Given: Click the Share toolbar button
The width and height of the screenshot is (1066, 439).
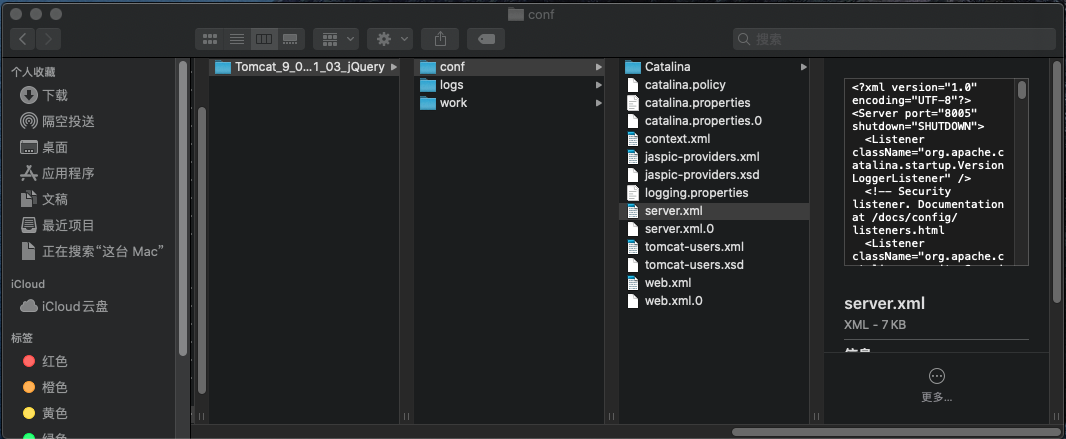Looking at the screenshot, I should (440, 39).
